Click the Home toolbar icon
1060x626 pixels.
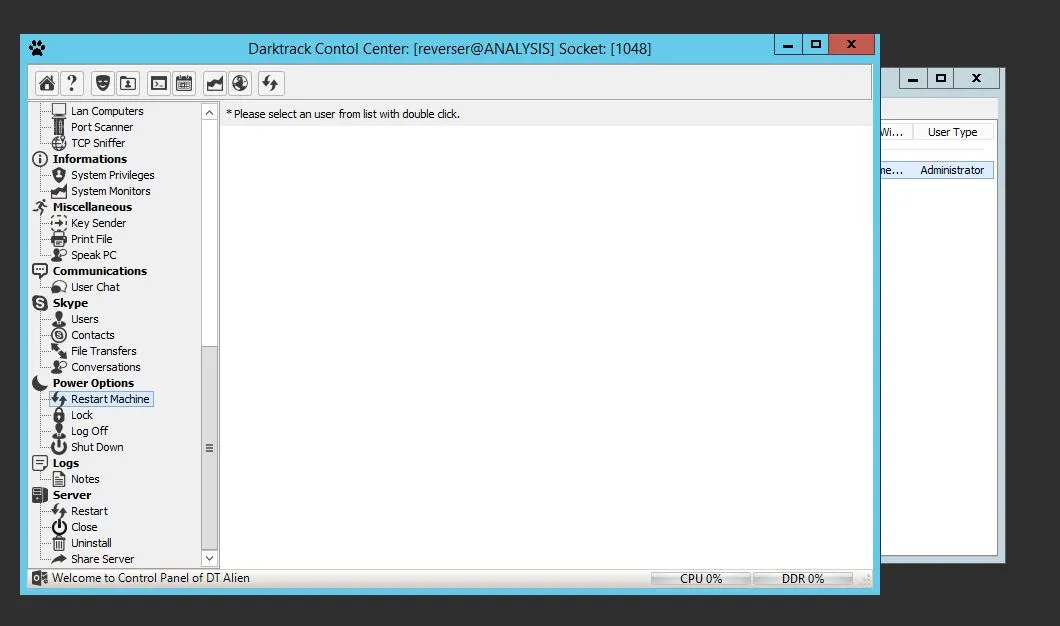tap(47, 83)
